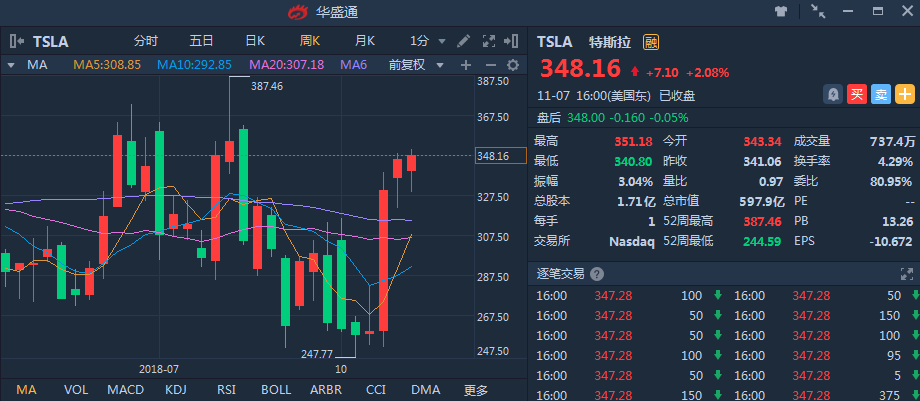
Task: Click the TSLA ticker in chart header
Action: click(x=50, y=42)
